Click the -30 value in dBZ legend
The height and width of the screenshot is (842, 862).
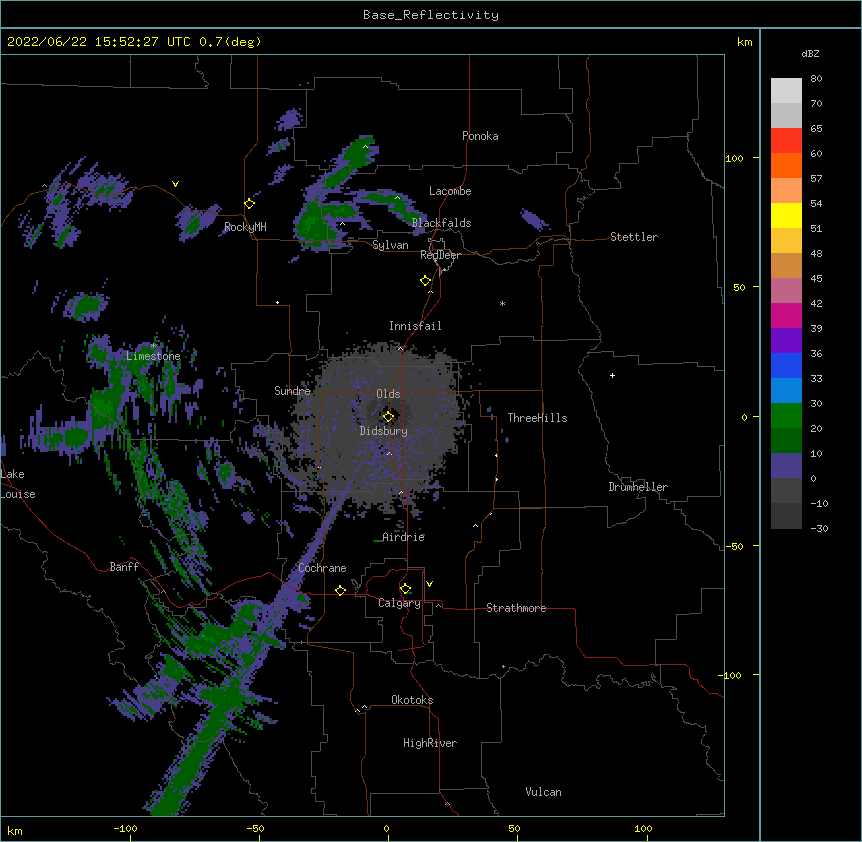click(819, 529)
